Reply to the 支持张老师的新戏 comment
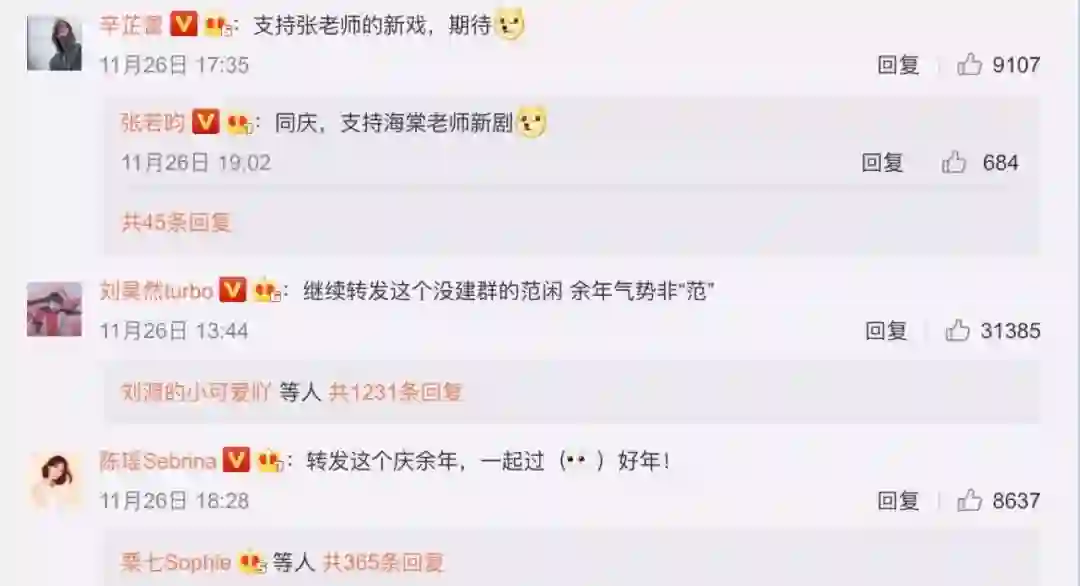The width and height of the screenshot is (1080, 586). [x=898, y=65]
